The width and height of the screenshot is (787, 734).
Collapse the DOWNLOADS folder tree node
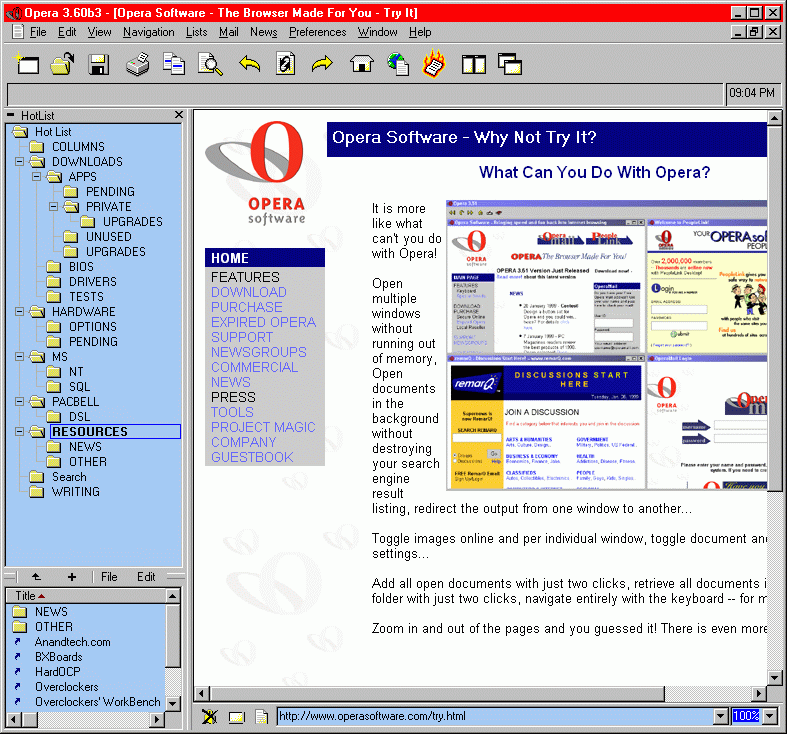click(20, 162)
